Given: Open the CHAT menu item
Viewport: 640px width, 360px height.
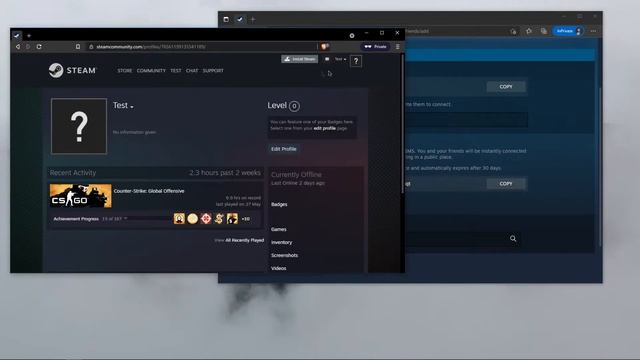Looking at the screenshot, I should click(192, 71).
